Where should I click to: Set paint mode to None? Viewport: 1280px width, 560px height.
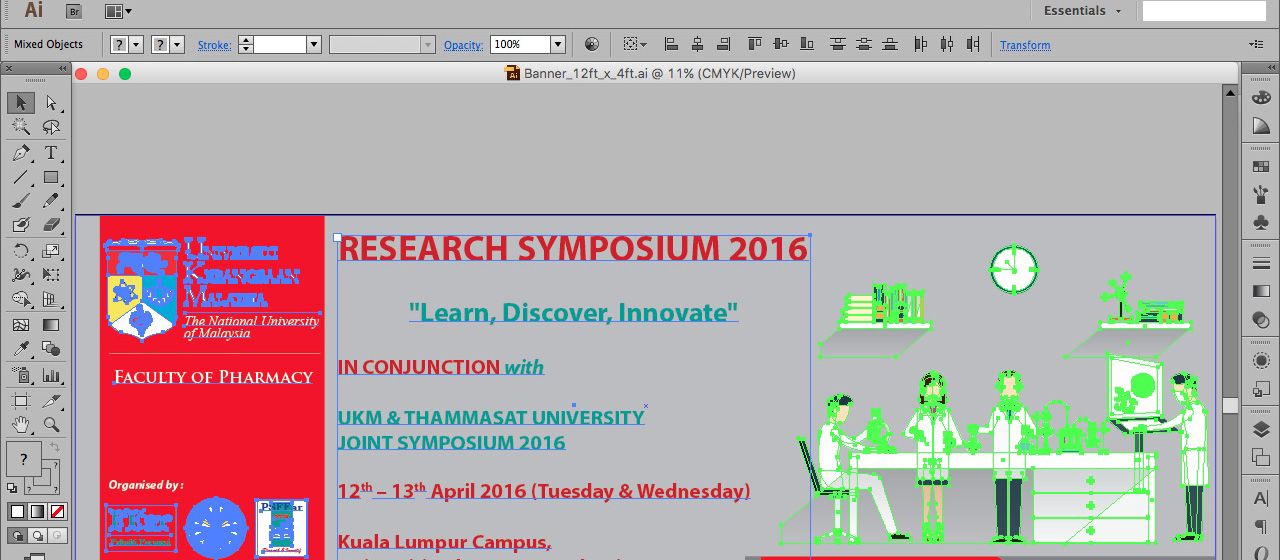pos(58,511)
